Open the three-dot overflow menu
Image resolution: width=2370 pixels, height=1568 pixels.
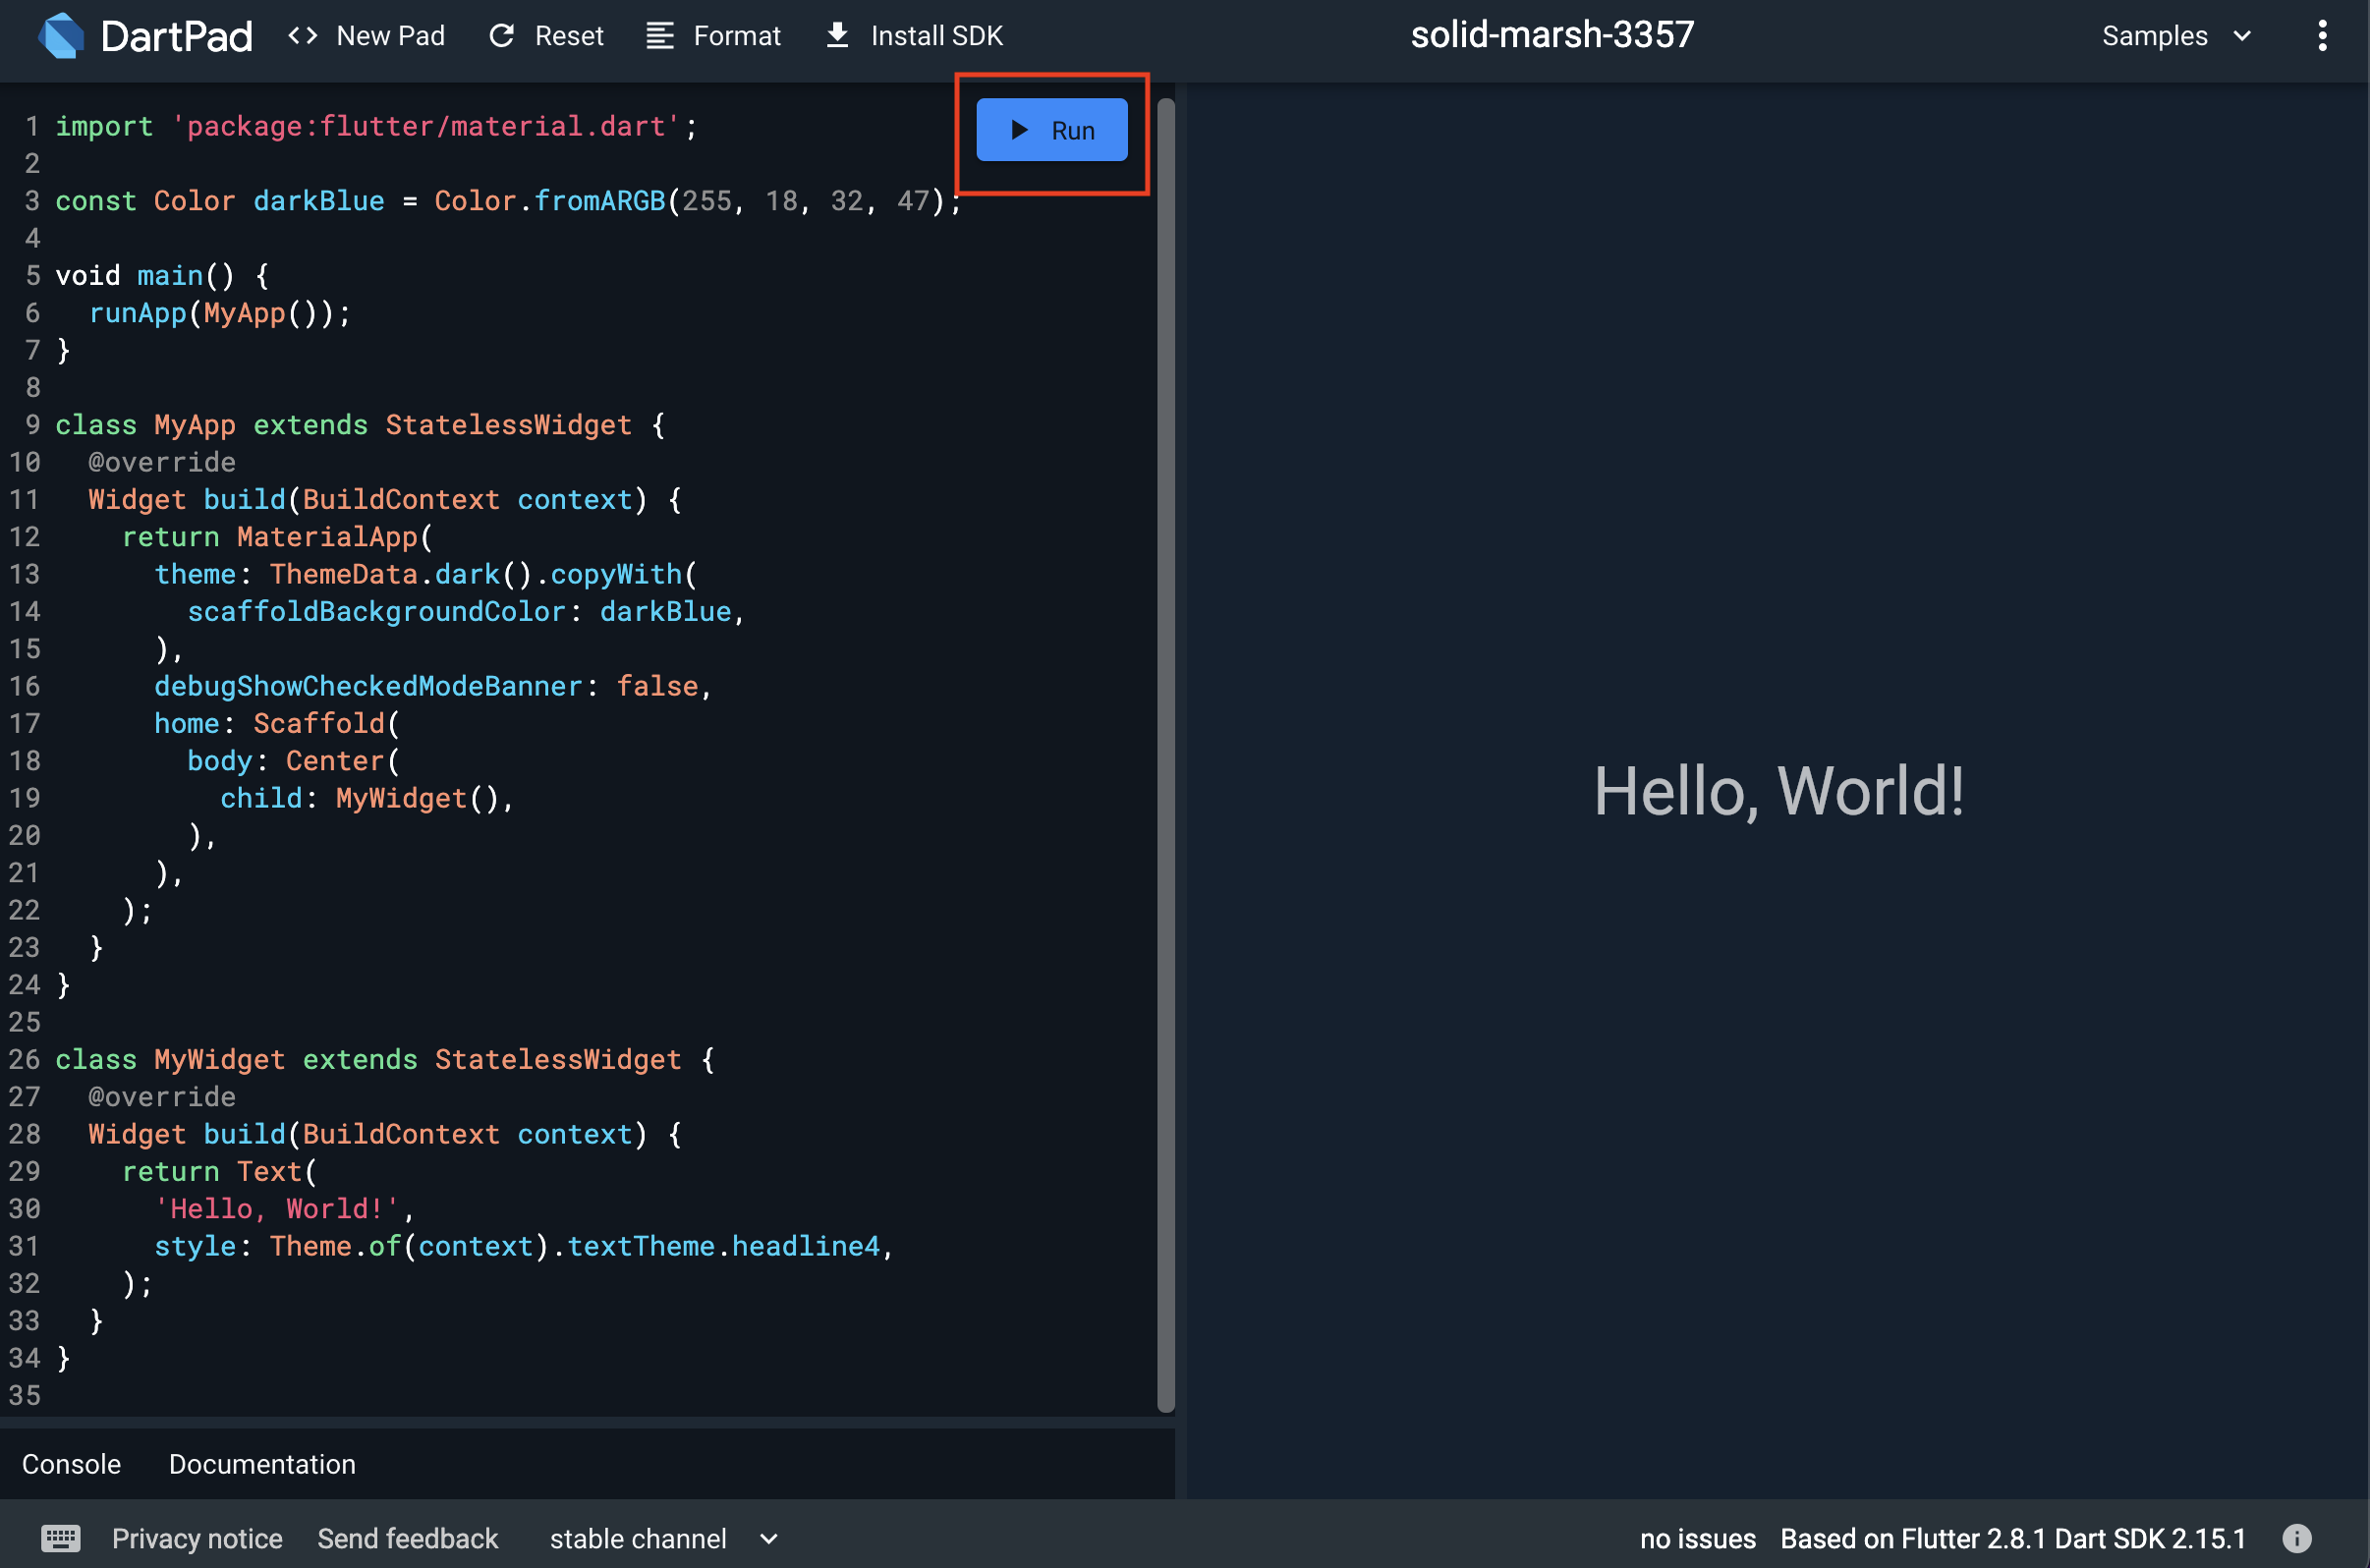tap(2321, 36)
